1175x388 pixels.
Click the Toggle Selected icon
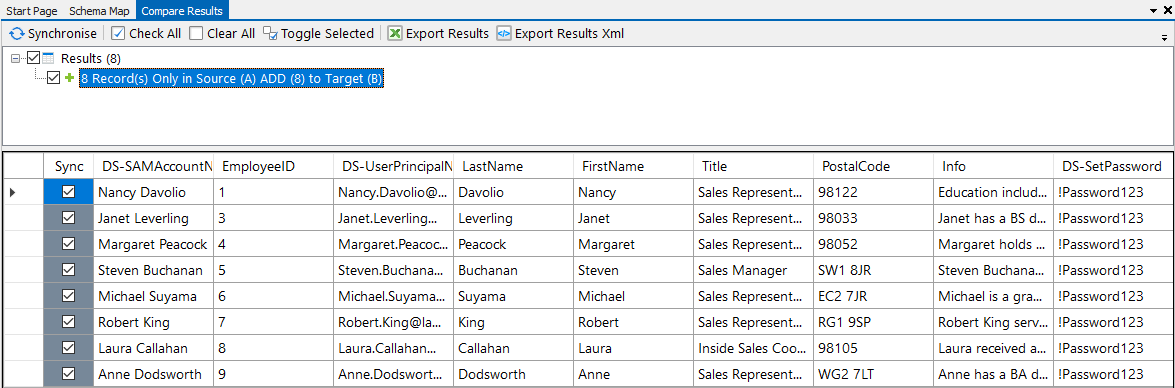271,34
